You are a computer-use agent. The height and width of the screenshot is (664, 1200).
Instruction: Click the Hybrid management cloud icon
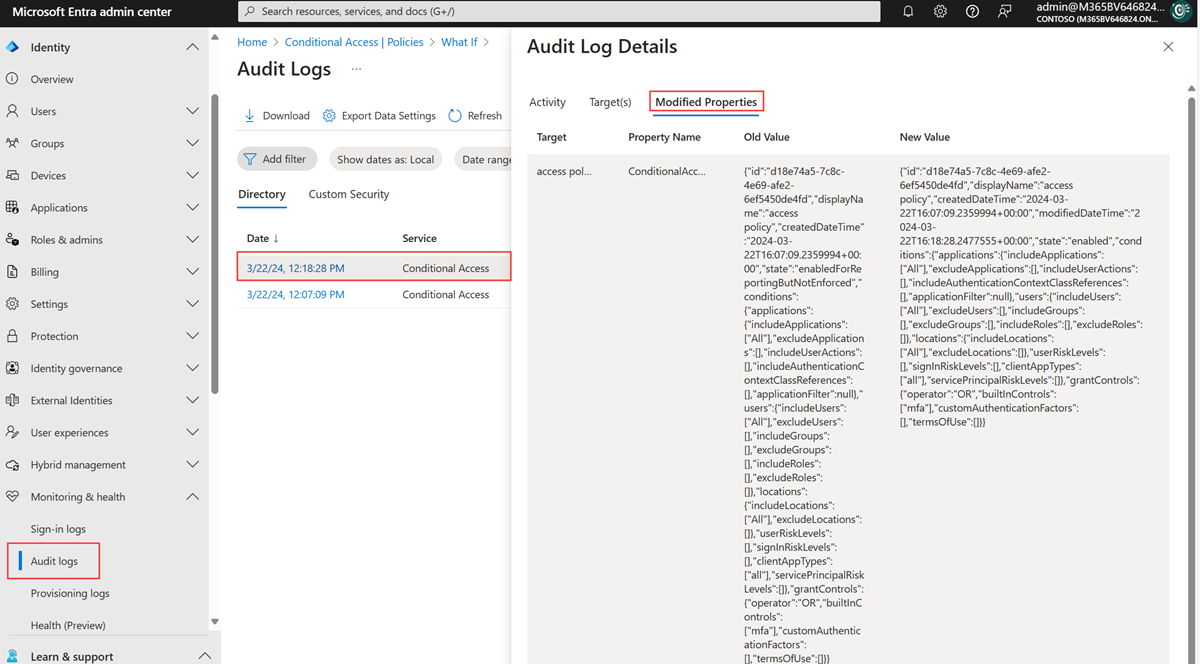click(x=12, y=464)
